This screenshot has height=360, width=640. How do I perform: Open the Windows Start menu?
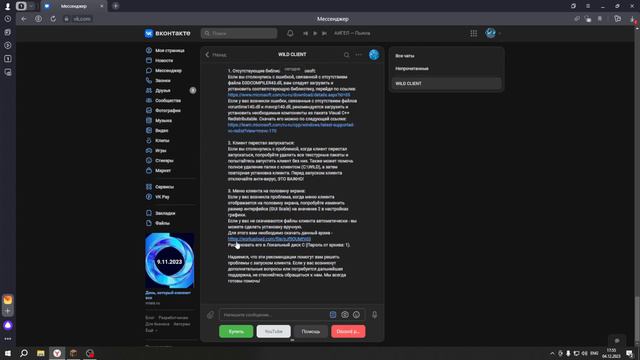point(8,353)
